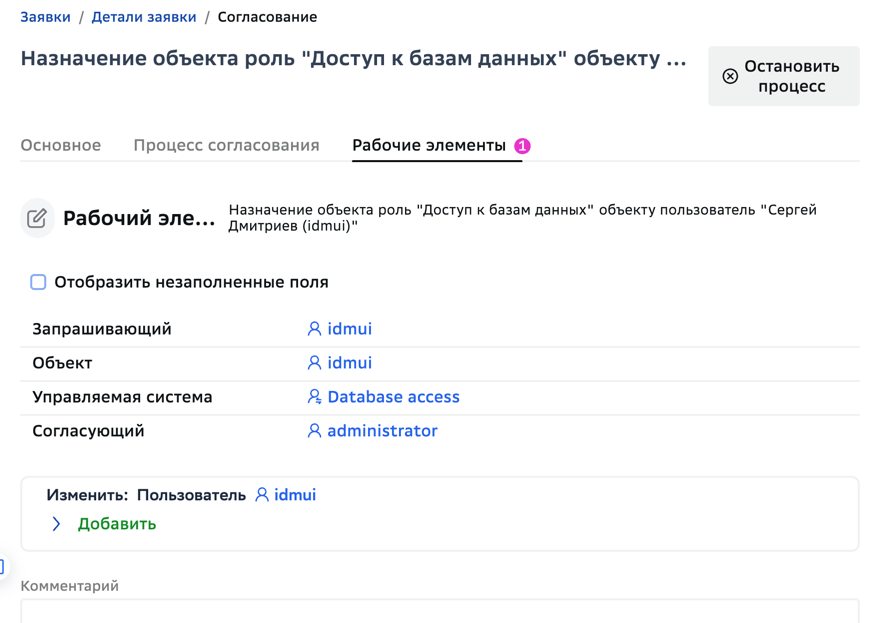This screenshot has width=877, height=623.
Task: Click the work item description mentioning Сергей Дмитриев
Action: coord(522,218)
